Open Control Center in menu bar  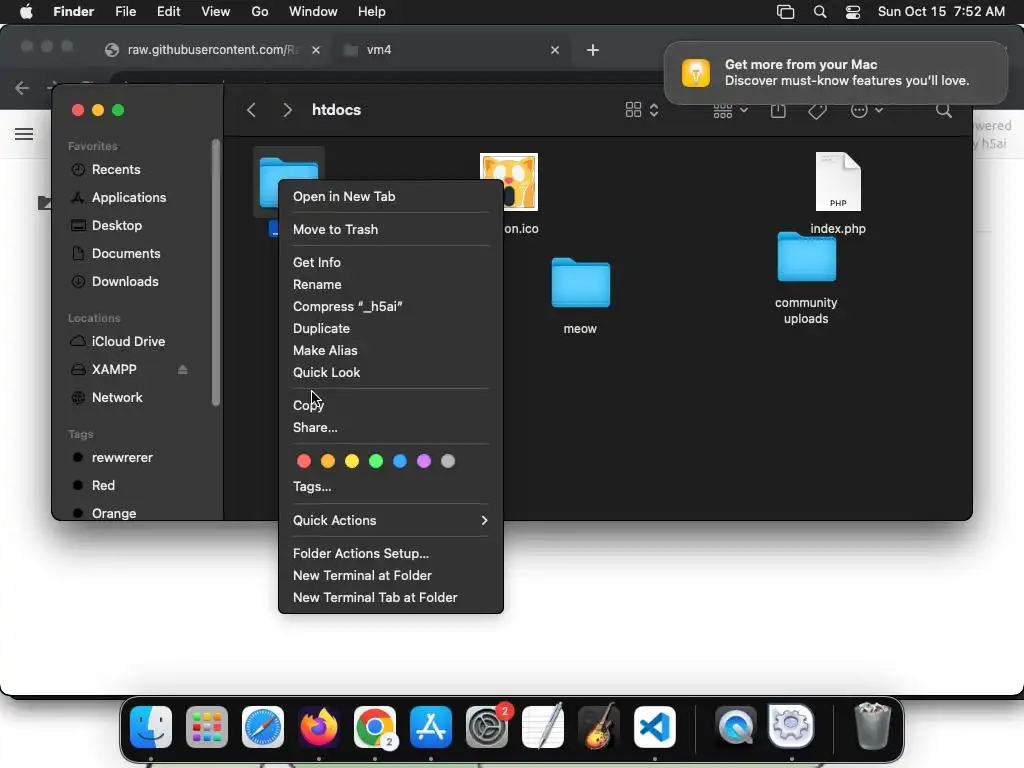(853, 12)
